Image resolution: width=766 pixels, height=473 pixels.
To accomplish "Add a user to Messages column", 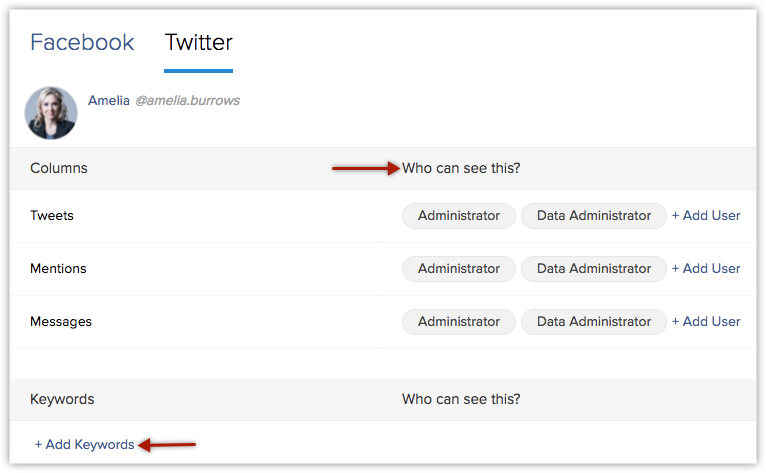I will (x=706, y=322).
